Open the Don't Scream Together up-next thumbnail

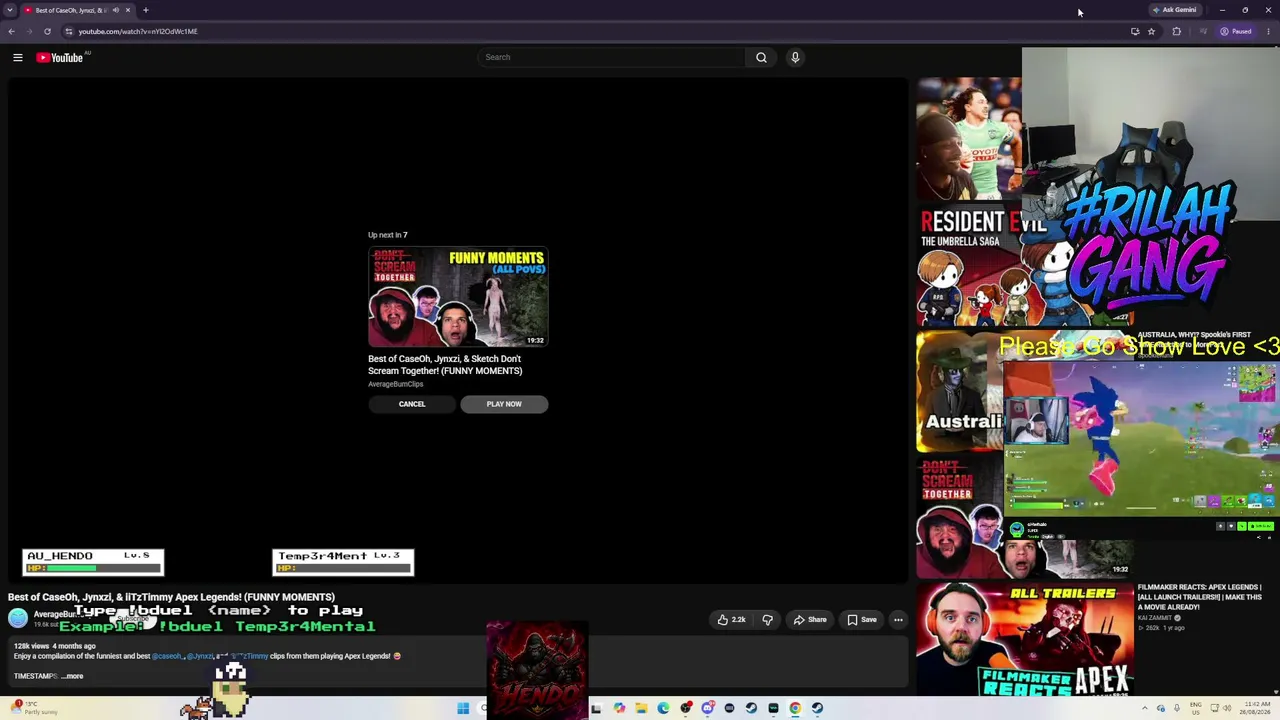click(458, 297)
